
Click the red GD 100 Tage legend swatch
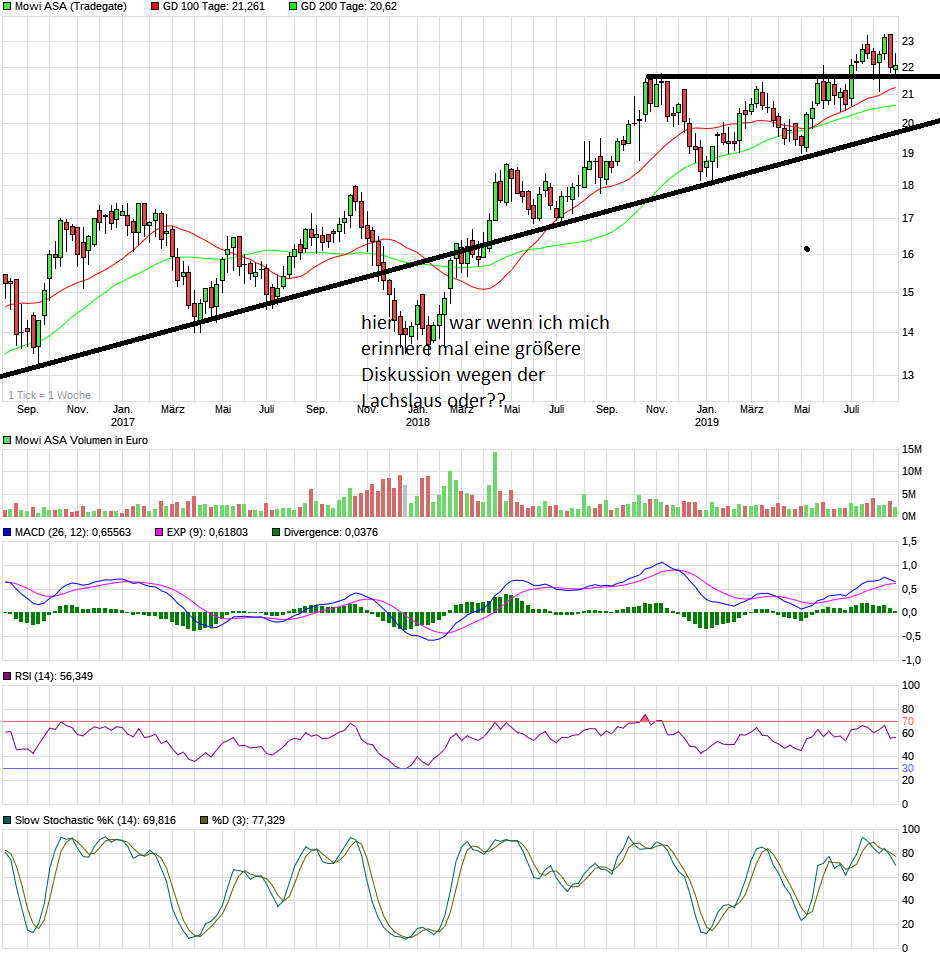click(155, 7)
